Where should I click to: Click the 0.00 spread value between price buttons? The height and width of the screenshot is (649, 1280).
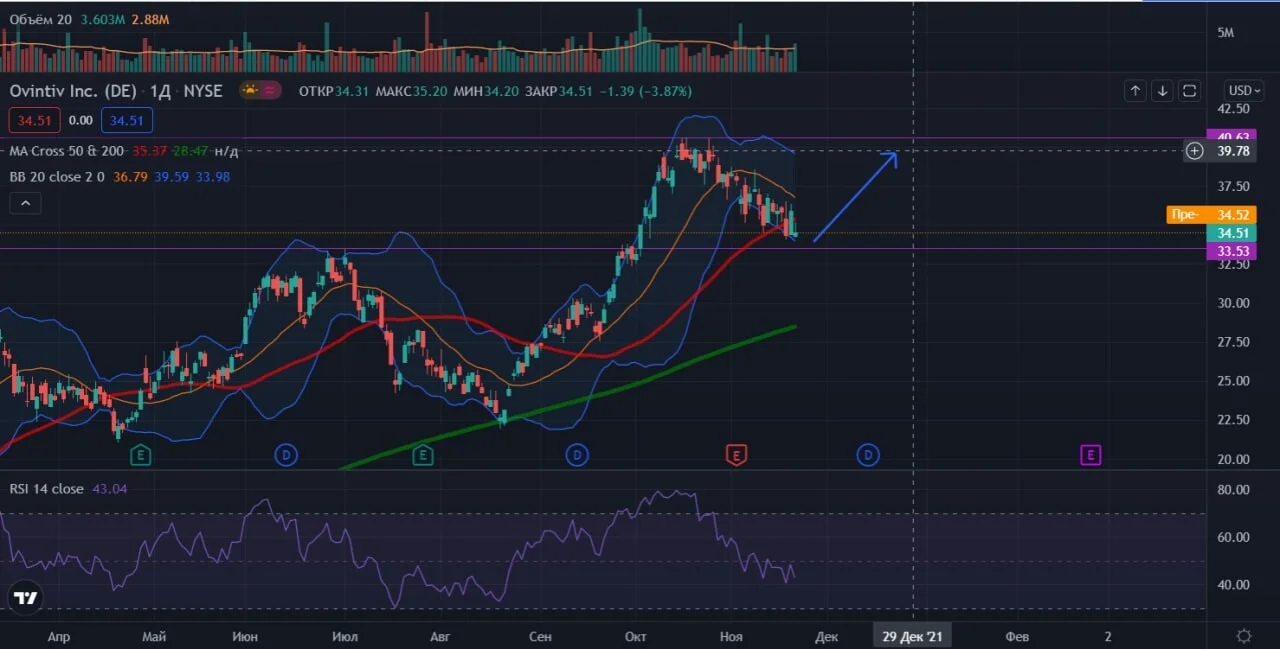tap(81, 121)
